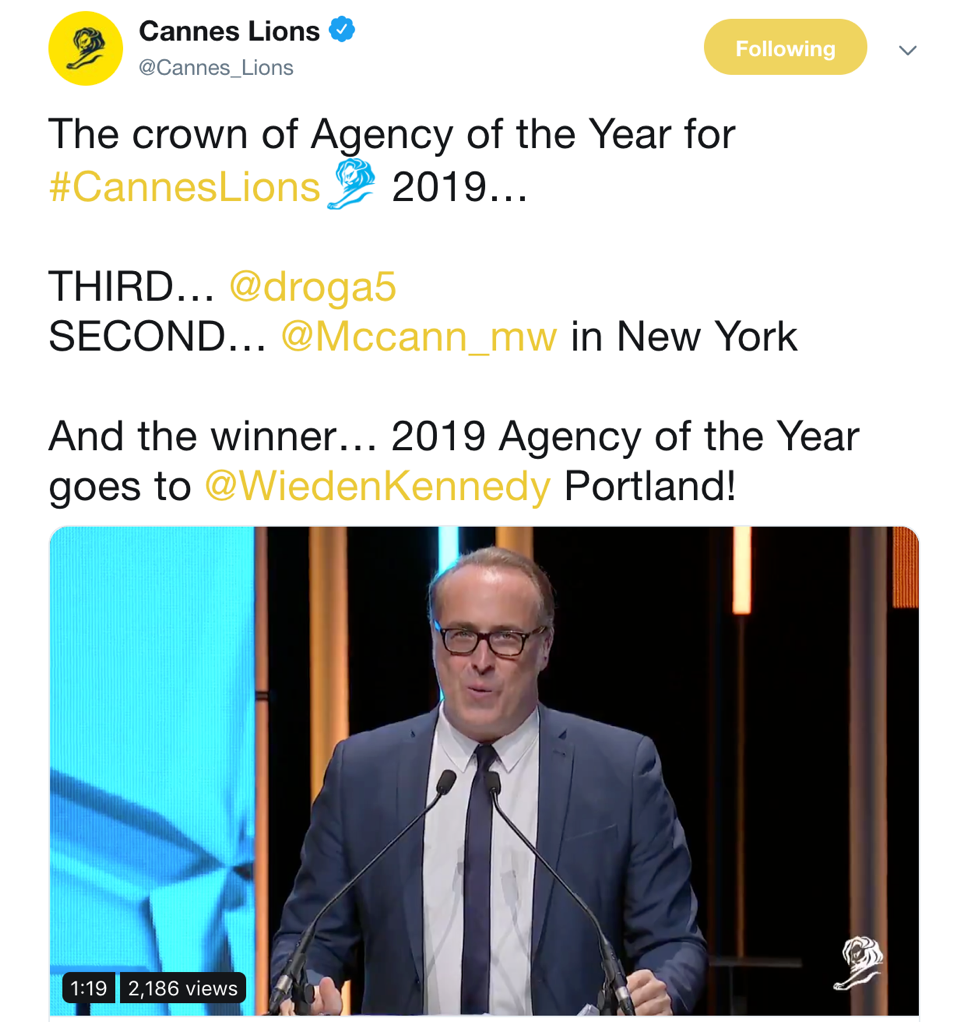Open the @Mccann_mw profile mention
Screen dimensions: 975x1022
click(x=418, y=337)
